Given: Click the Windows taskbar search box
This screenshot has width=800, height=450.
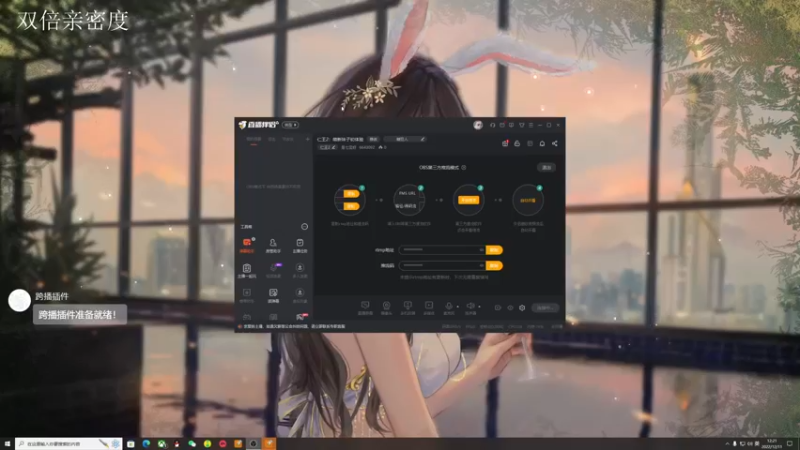Looking at the screenshot, I should coord(68,444).
